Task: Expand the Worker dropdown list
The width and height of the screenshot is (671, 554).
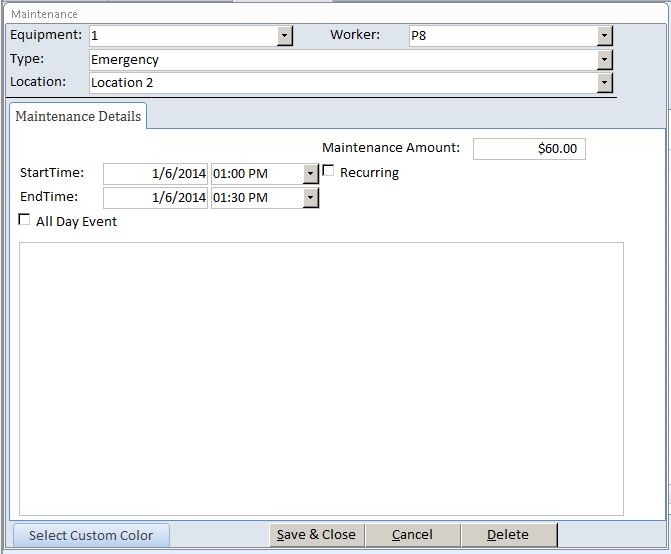Action: point(604,36)
